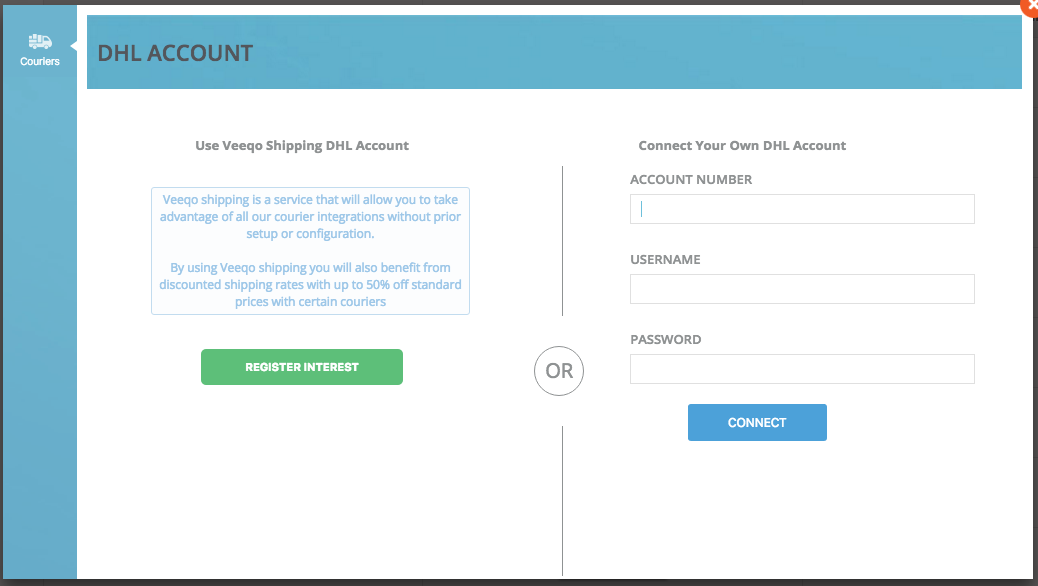Image resolution: width=1038 pixels, height=586 pixels.
Task: Click the PASSWORD label
Action: 665,340
